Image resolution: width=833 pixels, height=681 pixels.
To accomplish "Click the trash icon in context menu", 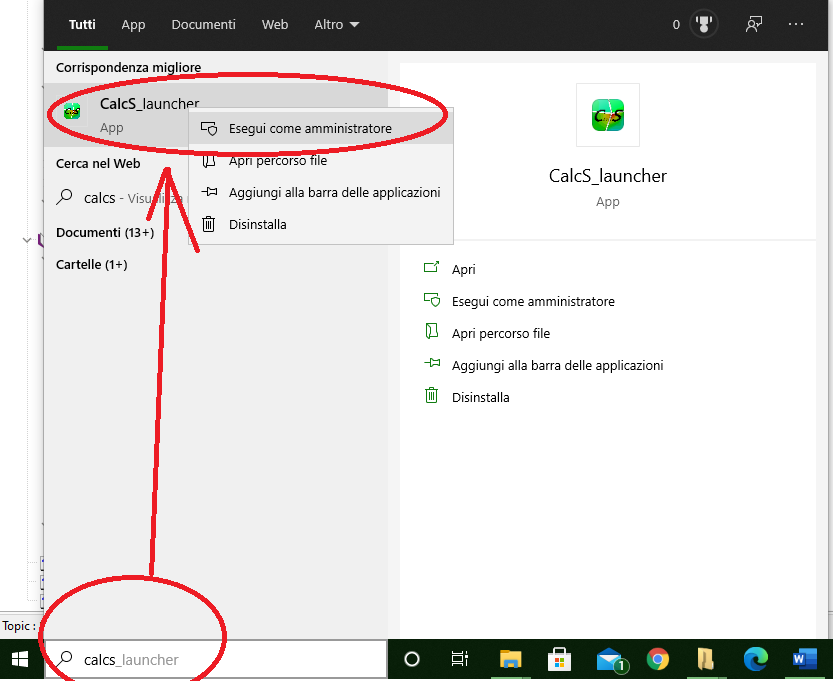I will (209, 224).
